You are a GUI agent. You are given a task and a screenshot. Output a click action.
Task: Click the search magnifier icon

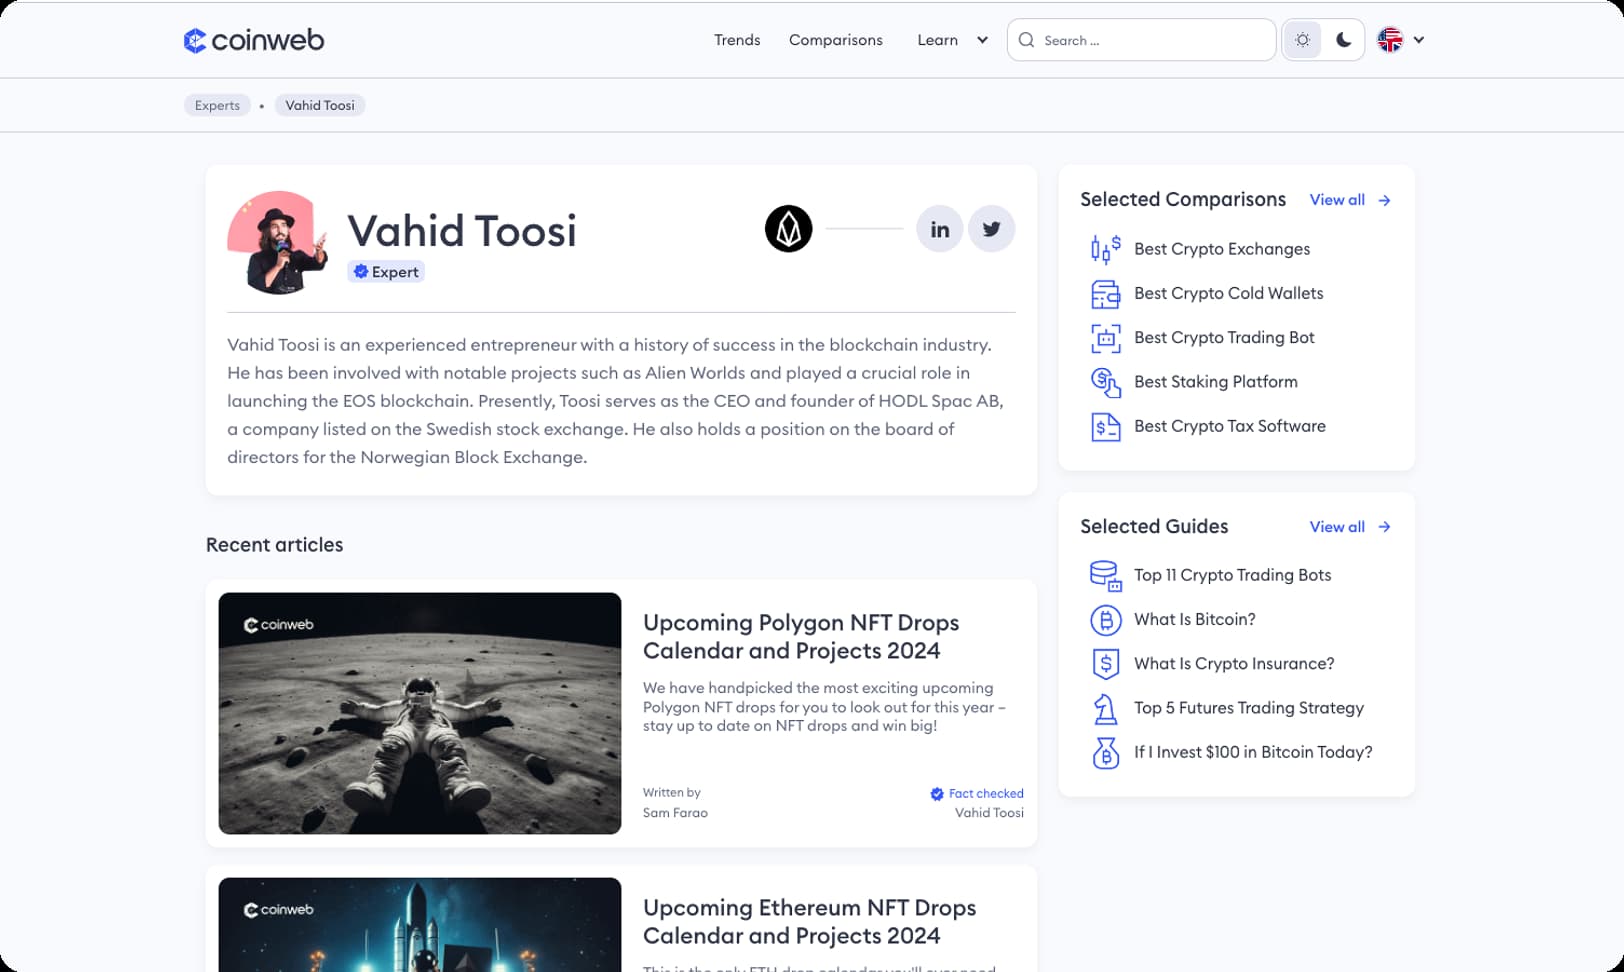[x=1026, y=40]
